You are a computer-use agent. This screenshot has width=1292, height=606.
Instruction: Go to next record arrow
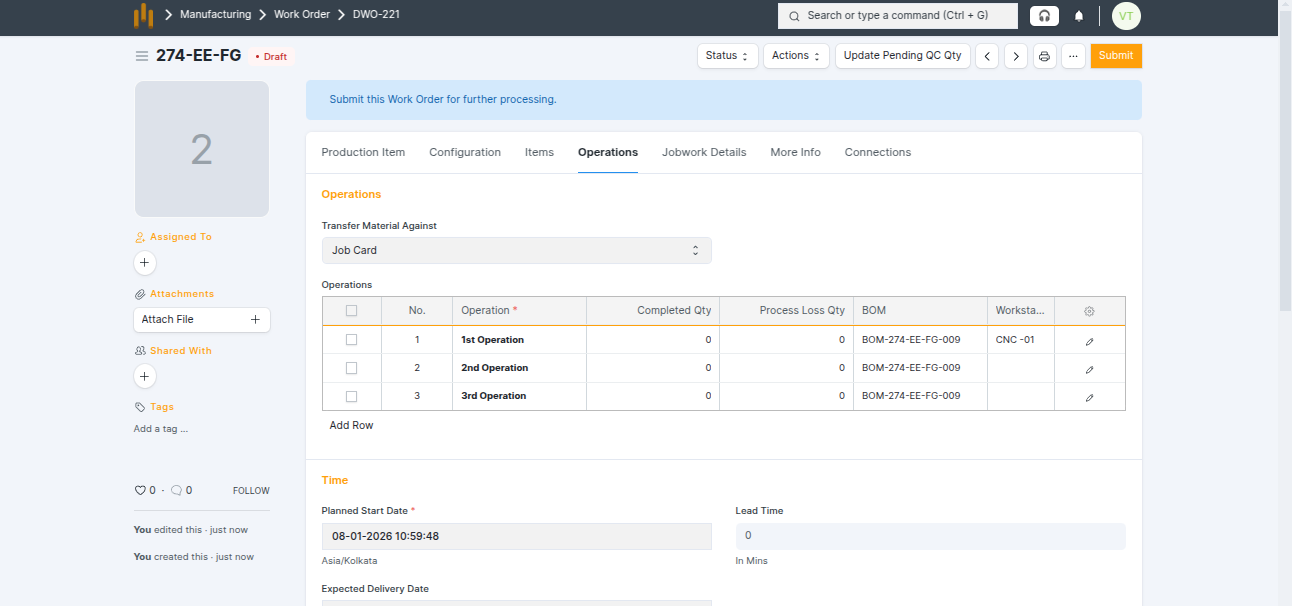1016,56
